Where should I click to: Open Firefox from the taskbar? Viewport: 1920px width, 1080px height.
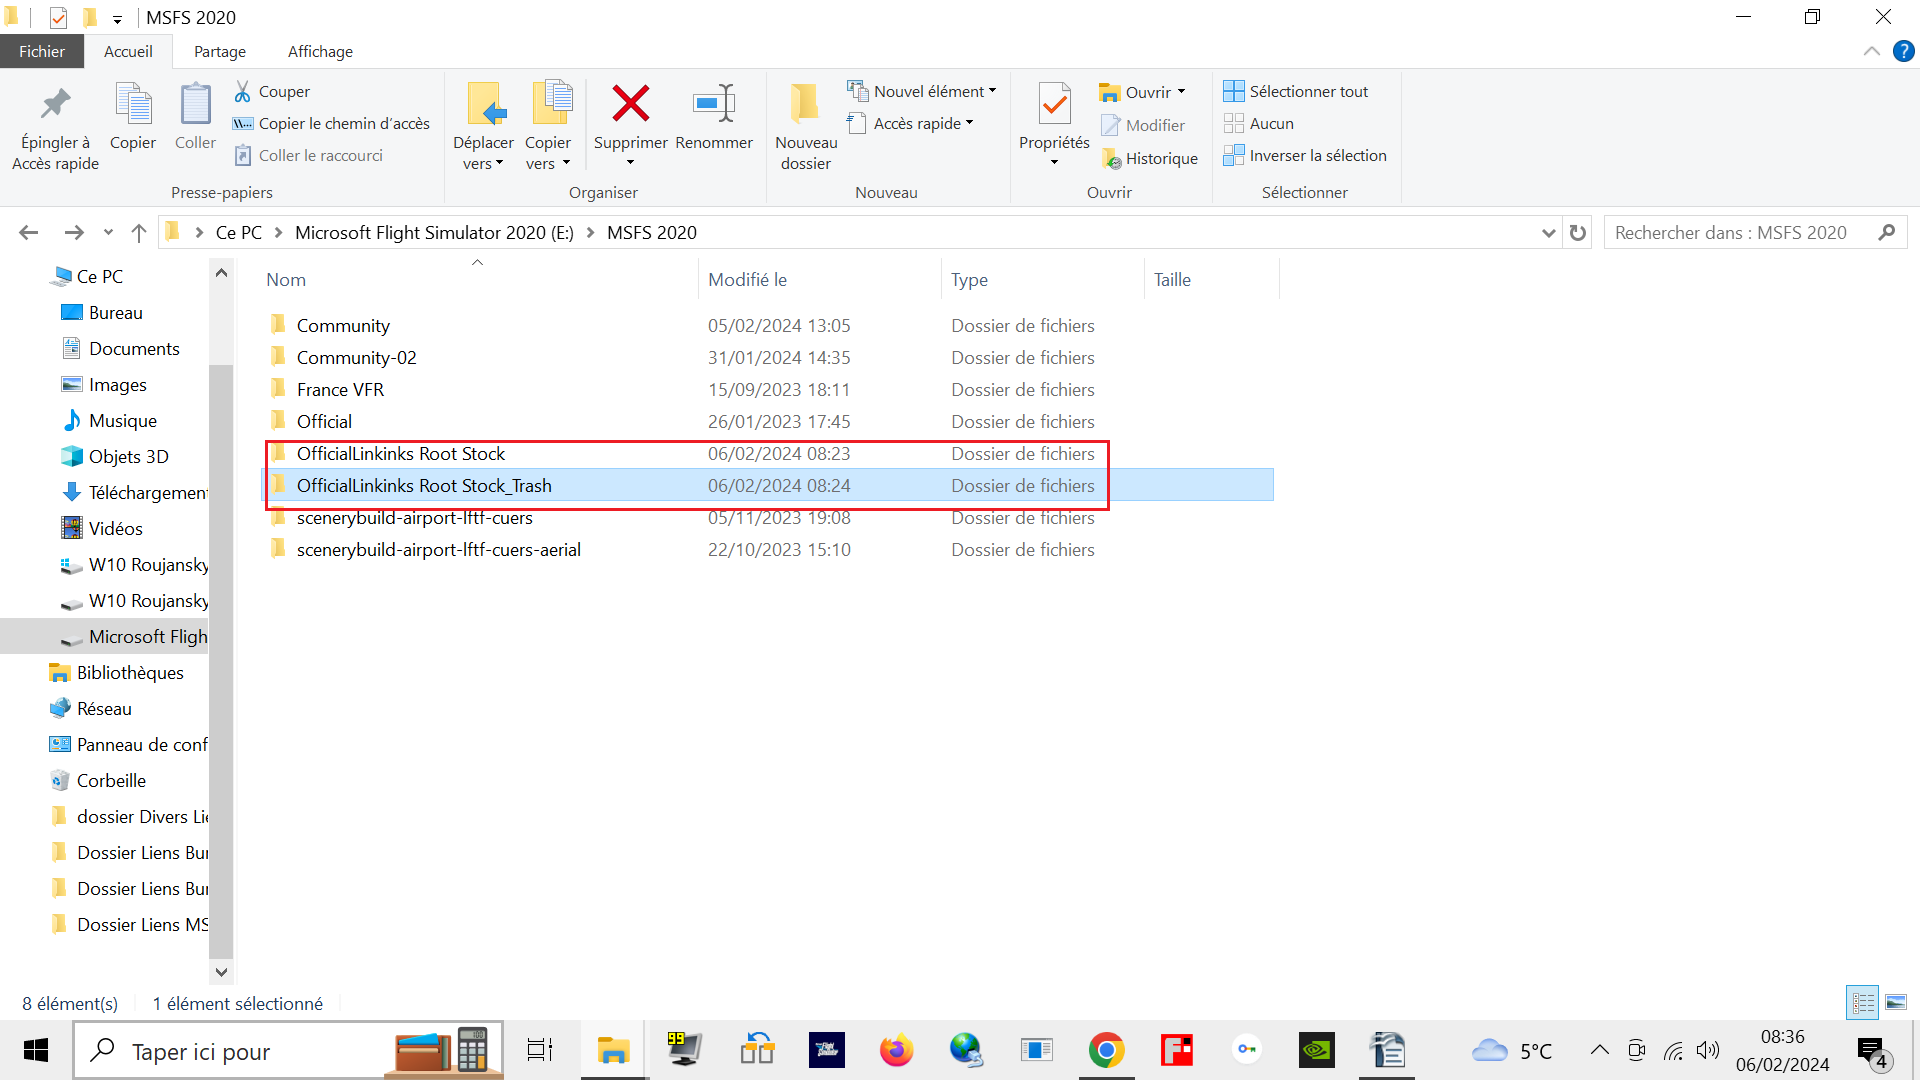896,1050
